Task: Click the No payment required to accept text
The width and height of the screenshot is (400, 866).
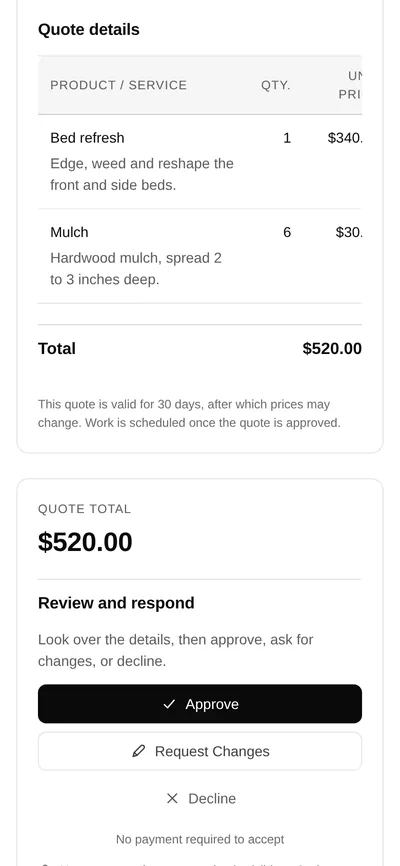Action: [200, 839]
